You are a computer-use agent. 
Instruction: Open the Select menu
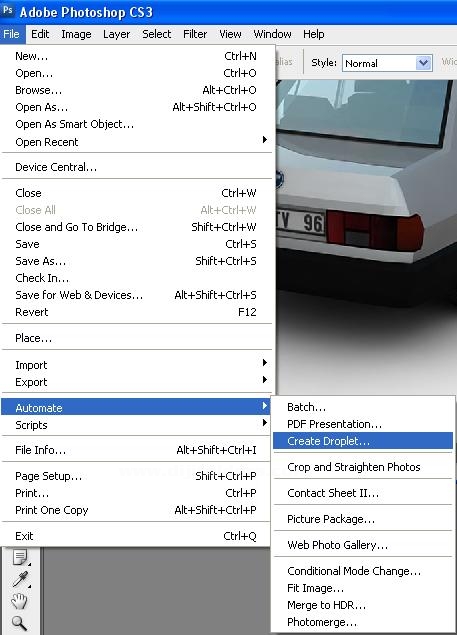pyautogui.click(x=156, y=34)
